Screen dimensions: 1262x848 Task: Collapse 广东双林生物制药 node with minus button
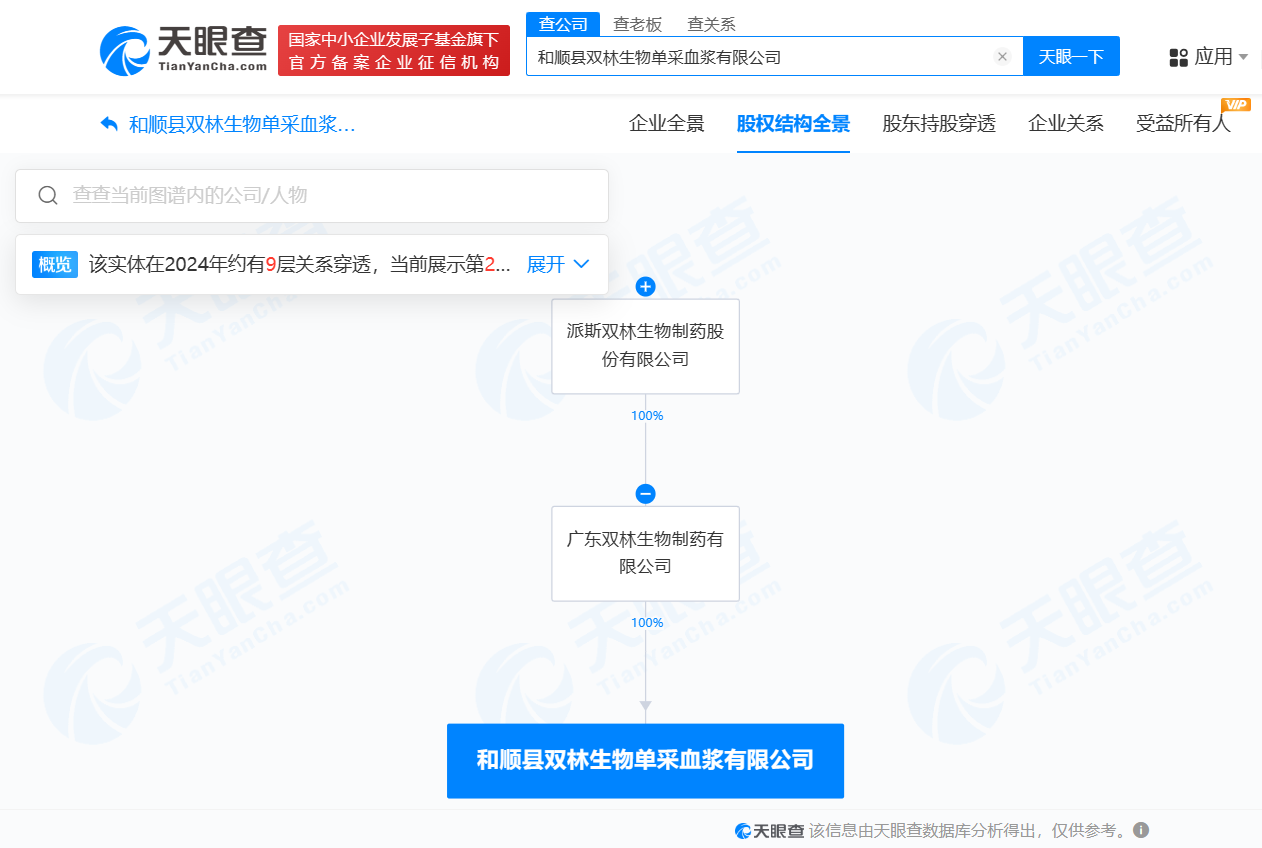[645, 493]
